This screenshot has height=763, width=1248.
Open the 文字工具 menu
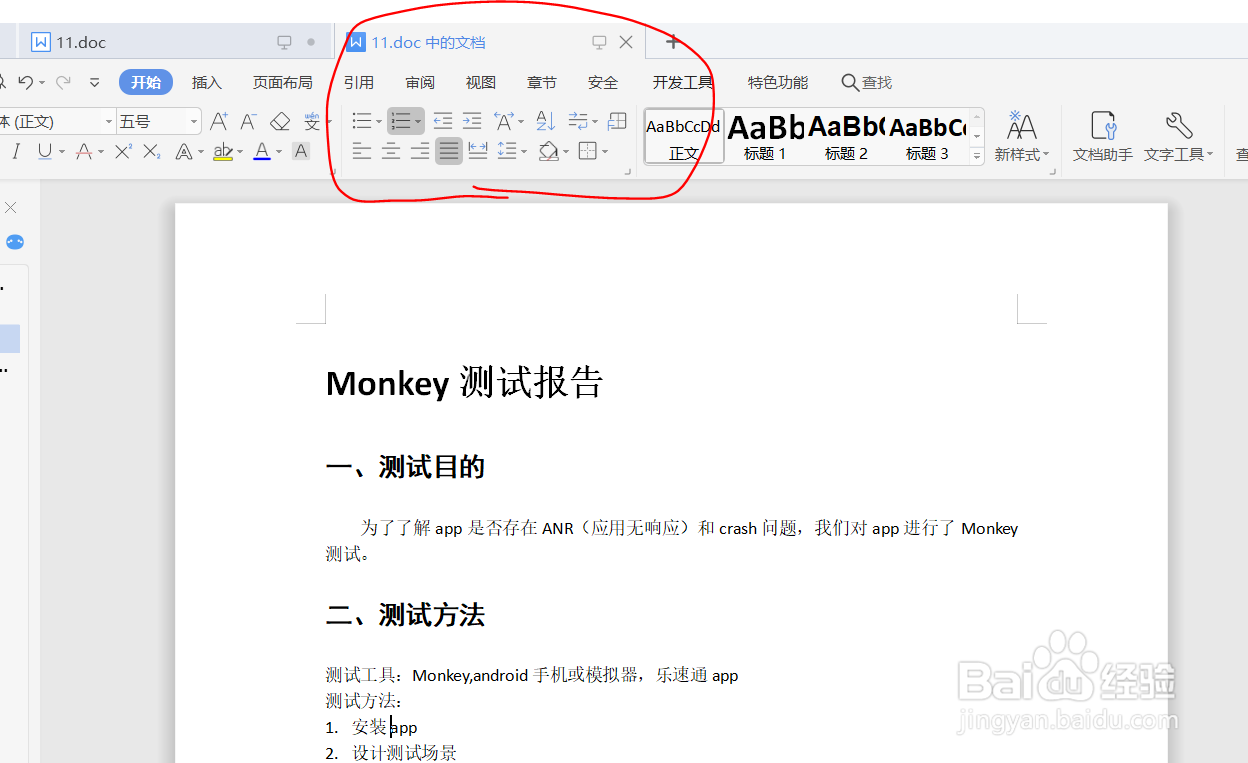(x=1179, y=136)
